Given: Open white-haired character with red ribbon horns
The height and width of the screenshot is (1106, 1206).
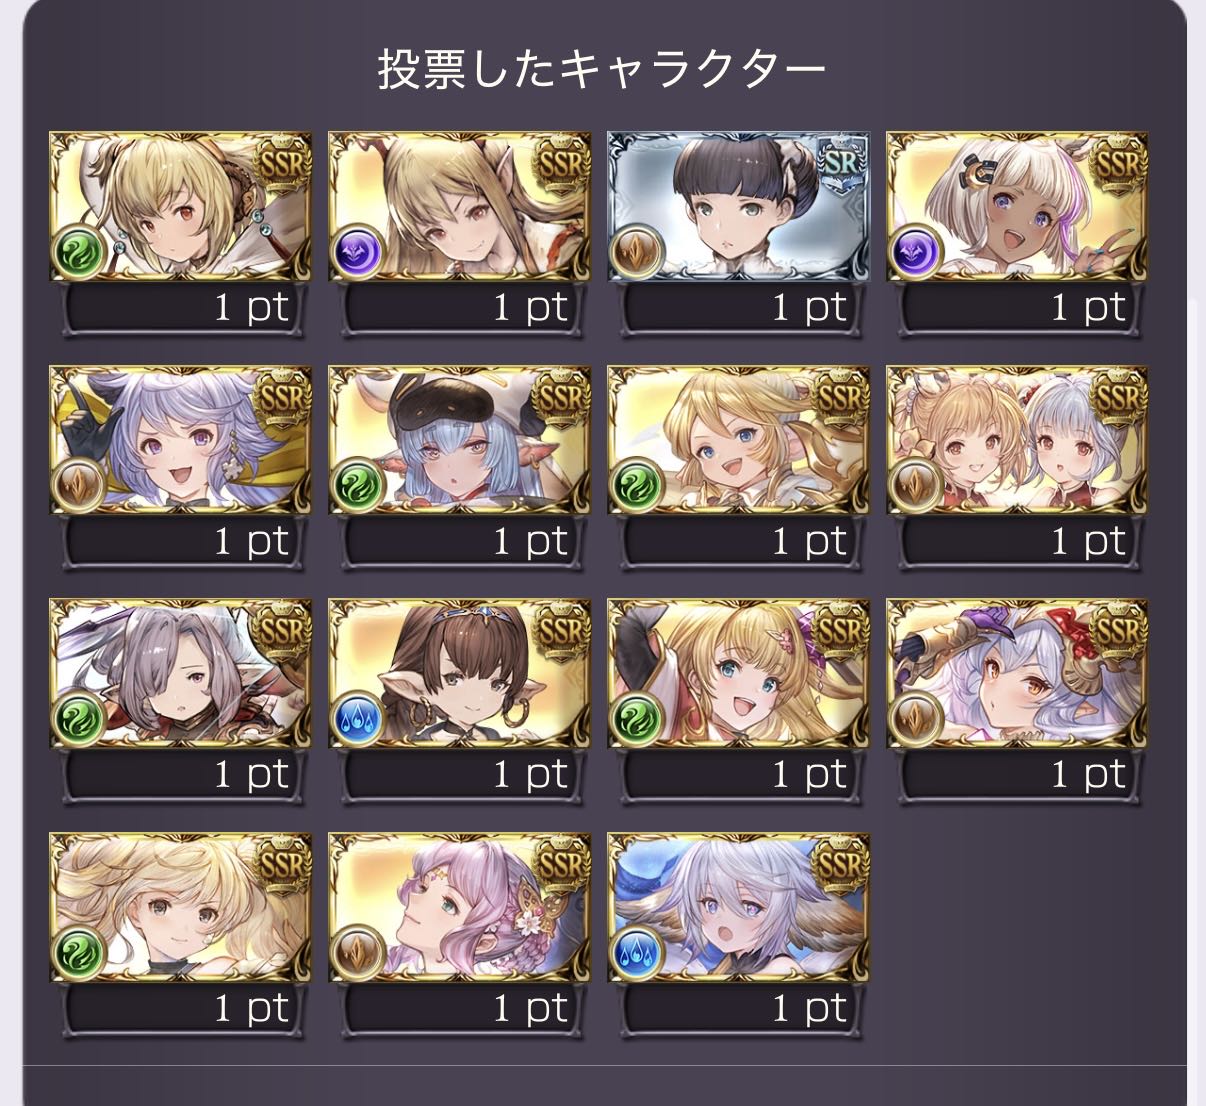Looking at the screenshot, I should 1018,674.
